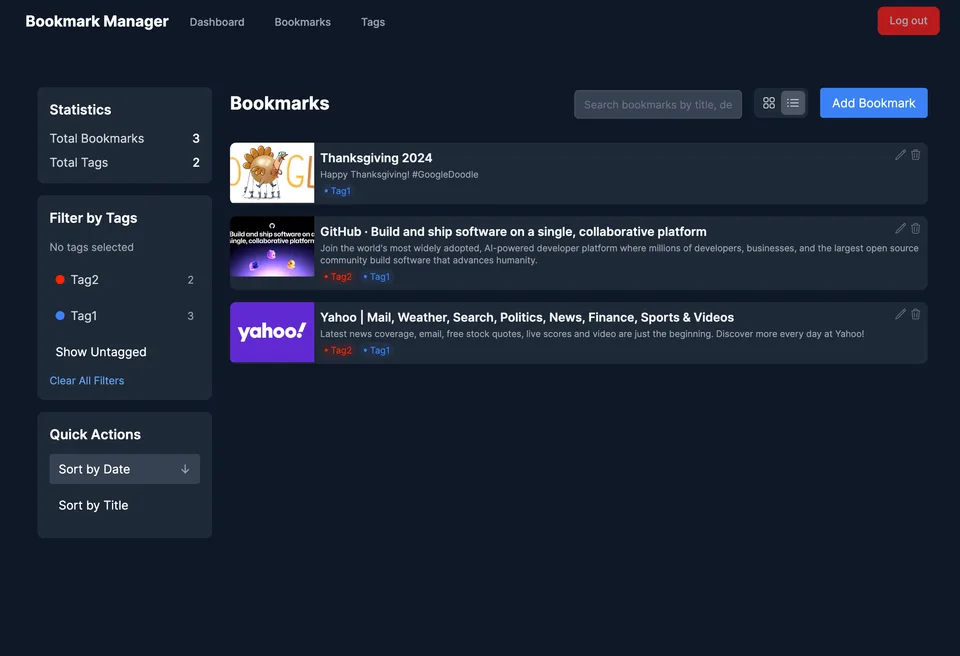Click Tag1 label on GitHub bookmark

377,277
